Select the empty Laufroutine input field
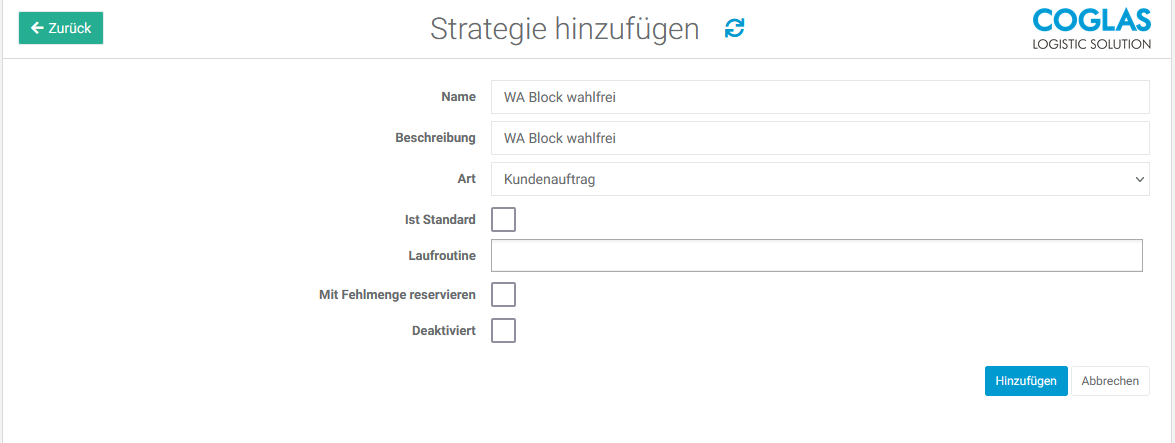 pyautogui.click(x=816, y=256)
